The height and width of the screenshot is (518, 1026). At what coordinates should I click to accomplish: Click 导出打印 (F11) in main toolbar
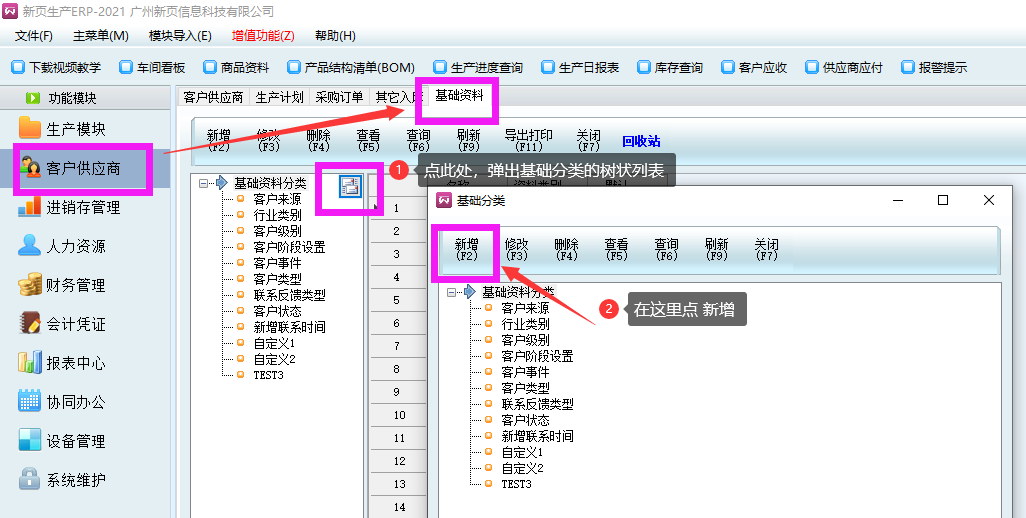(528, 141)
